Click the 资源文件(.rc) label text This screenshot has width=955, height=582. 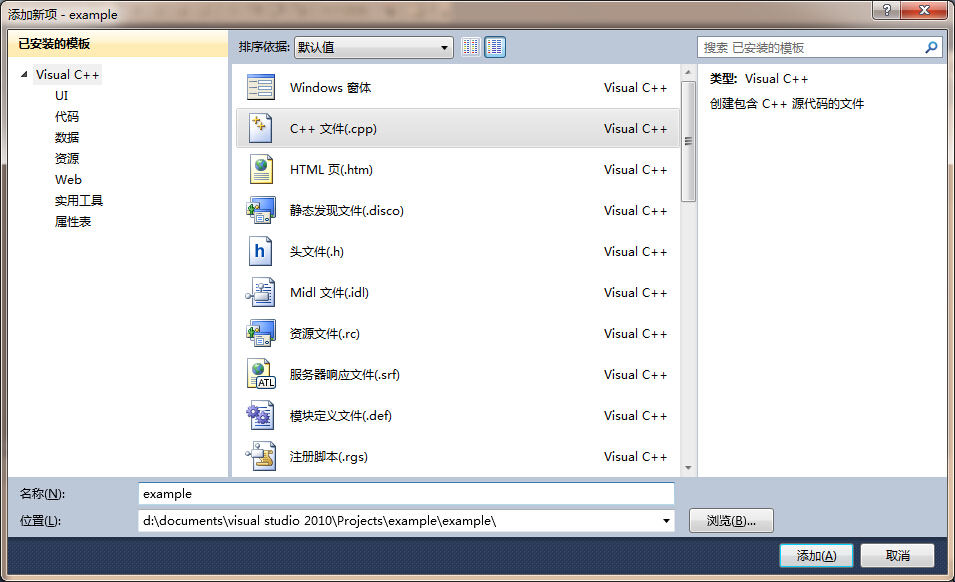[x=325, y=334]
